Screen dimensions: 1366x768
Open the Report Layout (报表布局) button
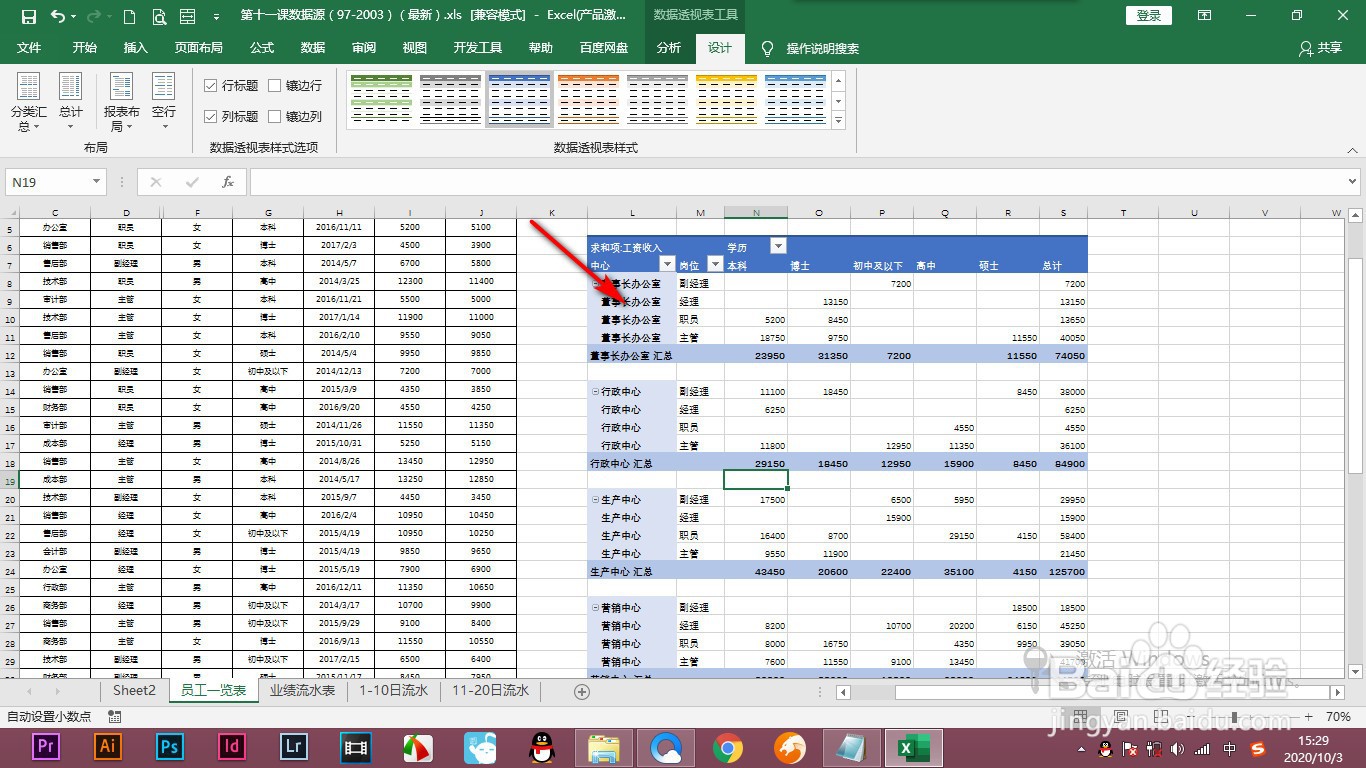pyautogui.click(x=121, y=102)
